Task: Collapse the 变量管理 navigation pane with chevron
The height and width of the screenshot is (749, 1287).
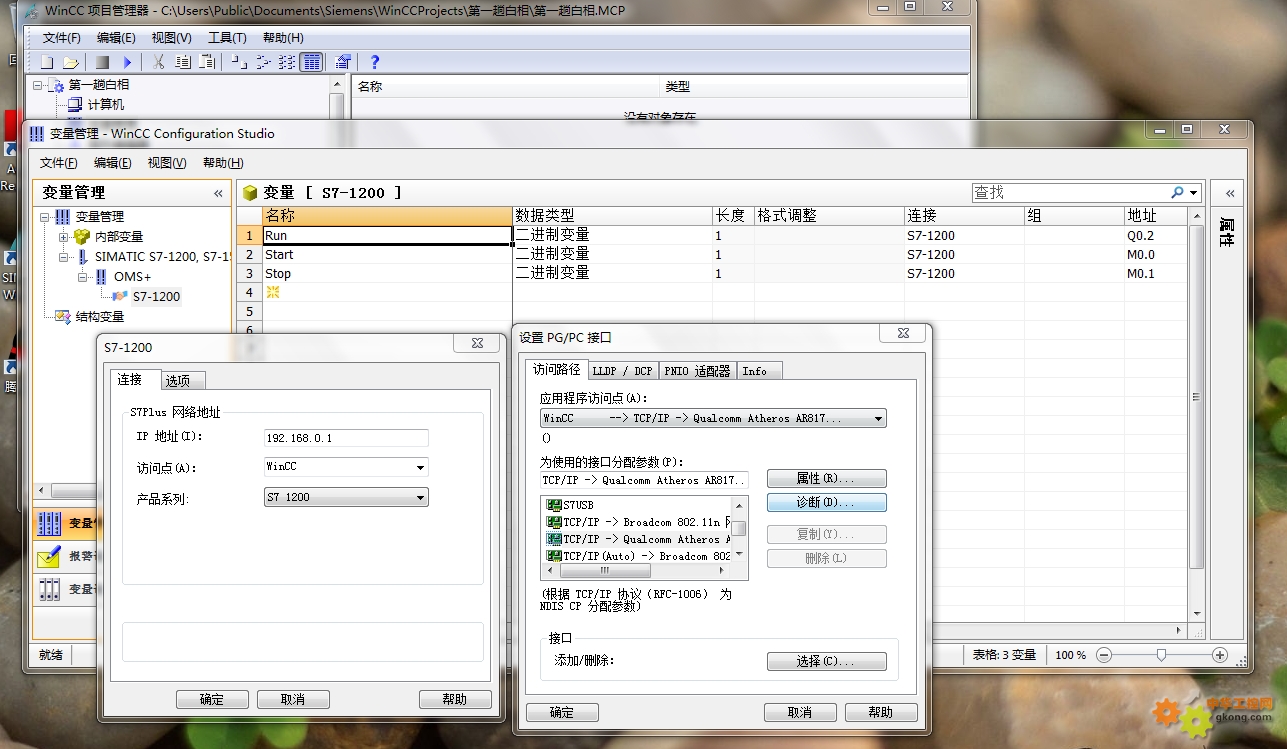Action: pos(218,193)
